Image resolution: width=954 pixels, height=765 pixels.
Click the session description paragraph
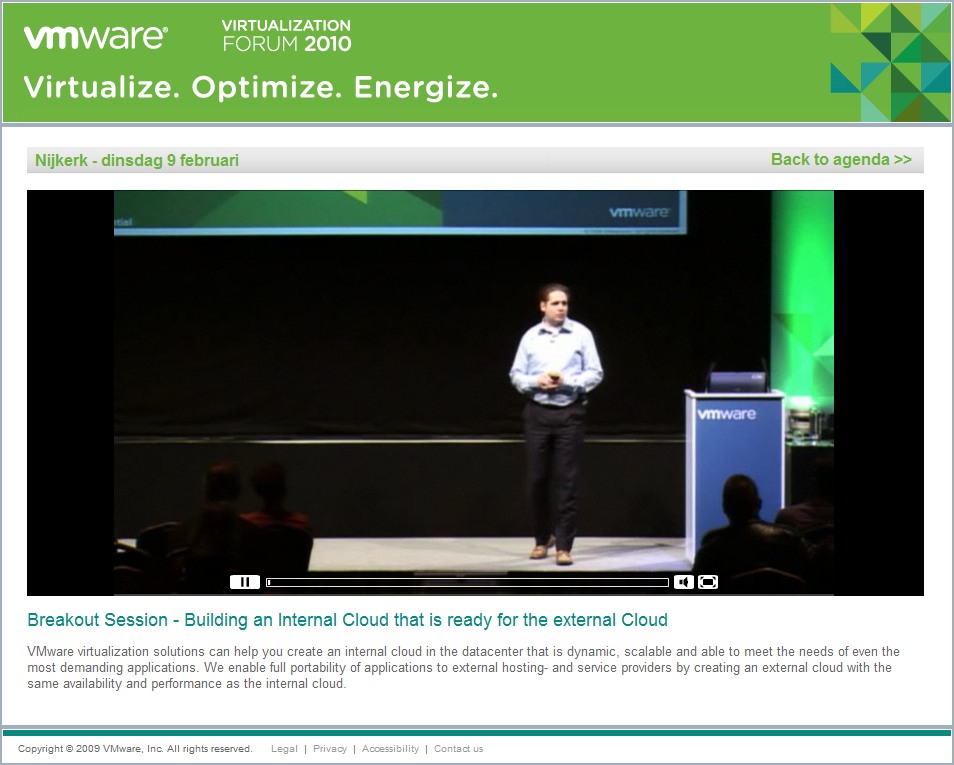point(463,668)
